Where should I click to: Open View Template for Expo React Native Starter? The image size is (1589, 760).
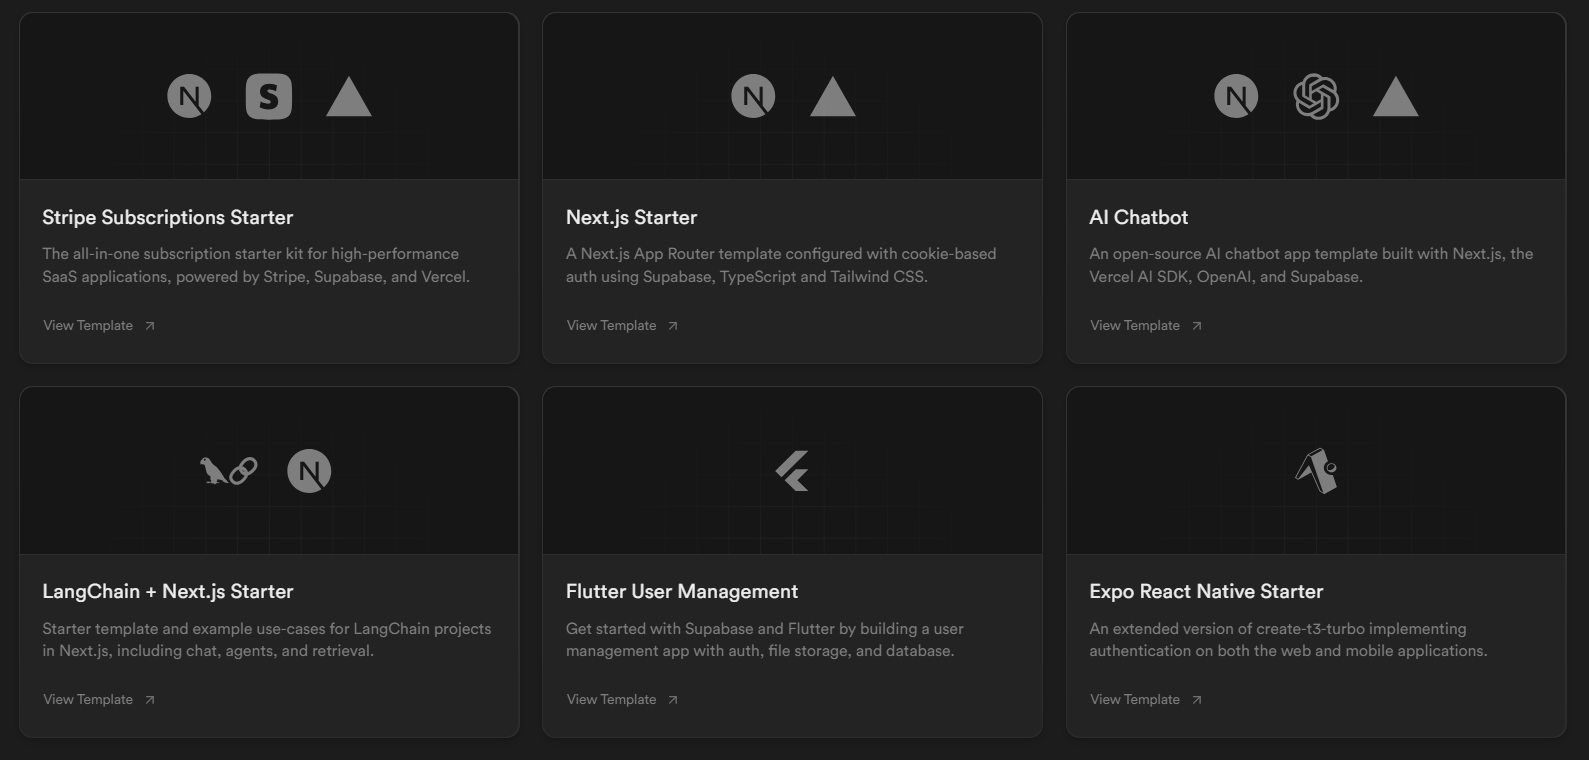pos(1146,699)
